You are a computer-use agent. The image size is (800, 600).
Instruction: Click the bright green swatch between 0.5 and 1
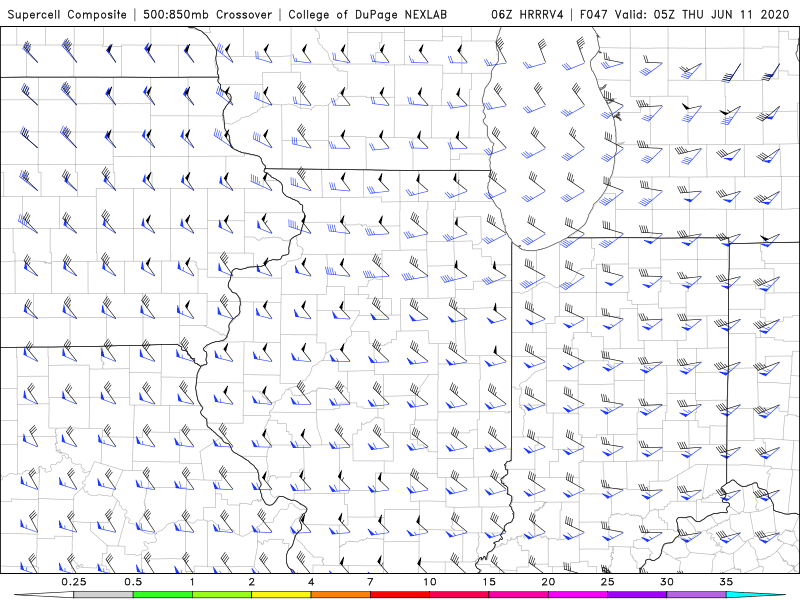click(163, 595)
